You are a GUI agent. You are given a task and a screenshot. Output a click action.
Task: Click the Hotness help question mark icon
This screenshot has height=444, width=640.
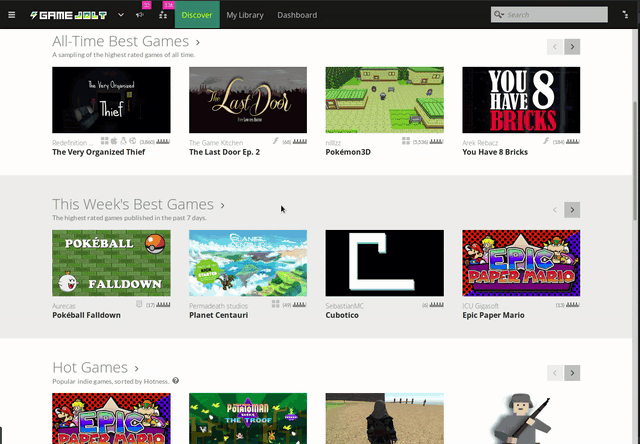point(176,381)
